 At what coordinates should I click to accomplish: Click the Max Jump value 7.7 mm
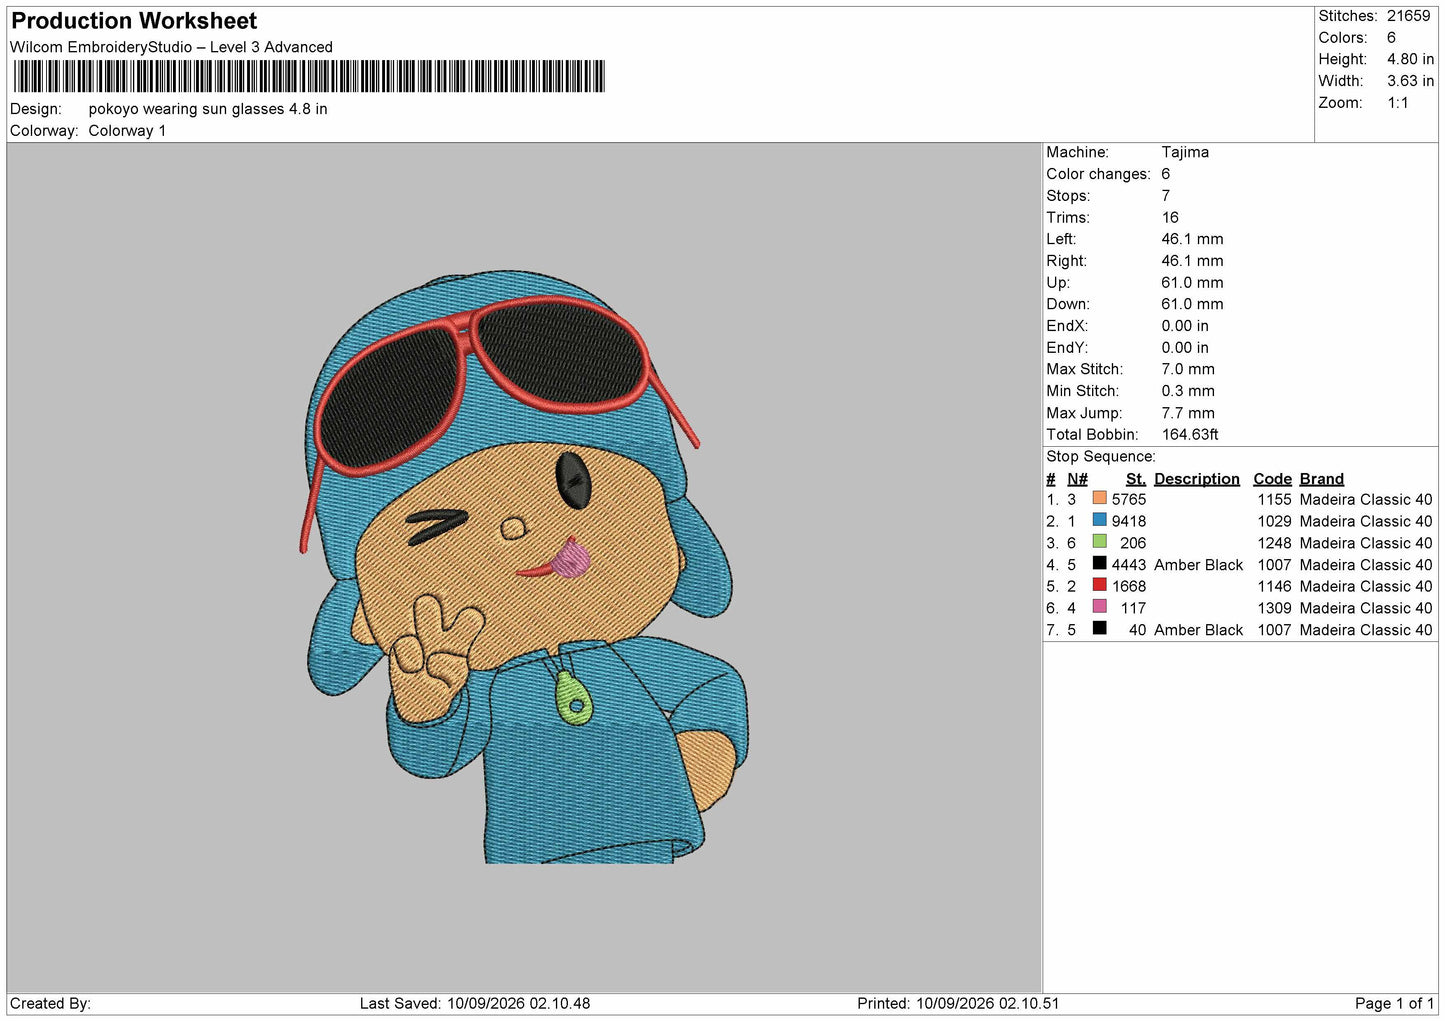coord(1188,413)
